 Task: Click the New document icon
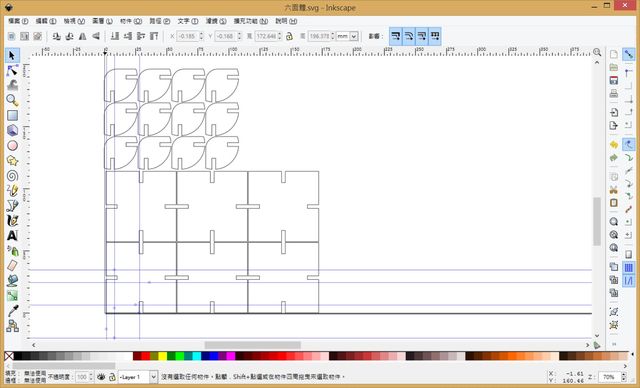[x=613, y=55]
